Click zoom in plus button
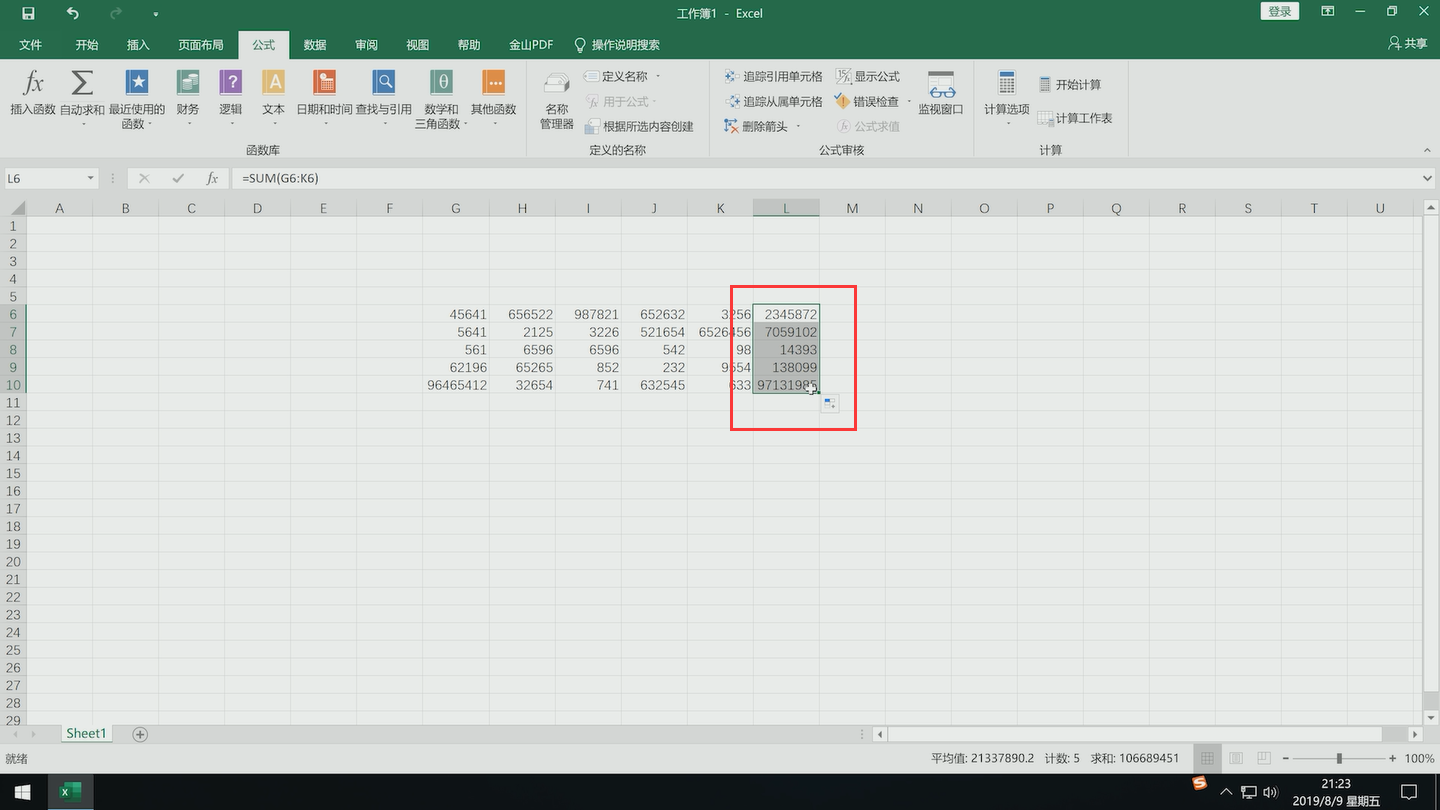 (x=1393, y=758)
